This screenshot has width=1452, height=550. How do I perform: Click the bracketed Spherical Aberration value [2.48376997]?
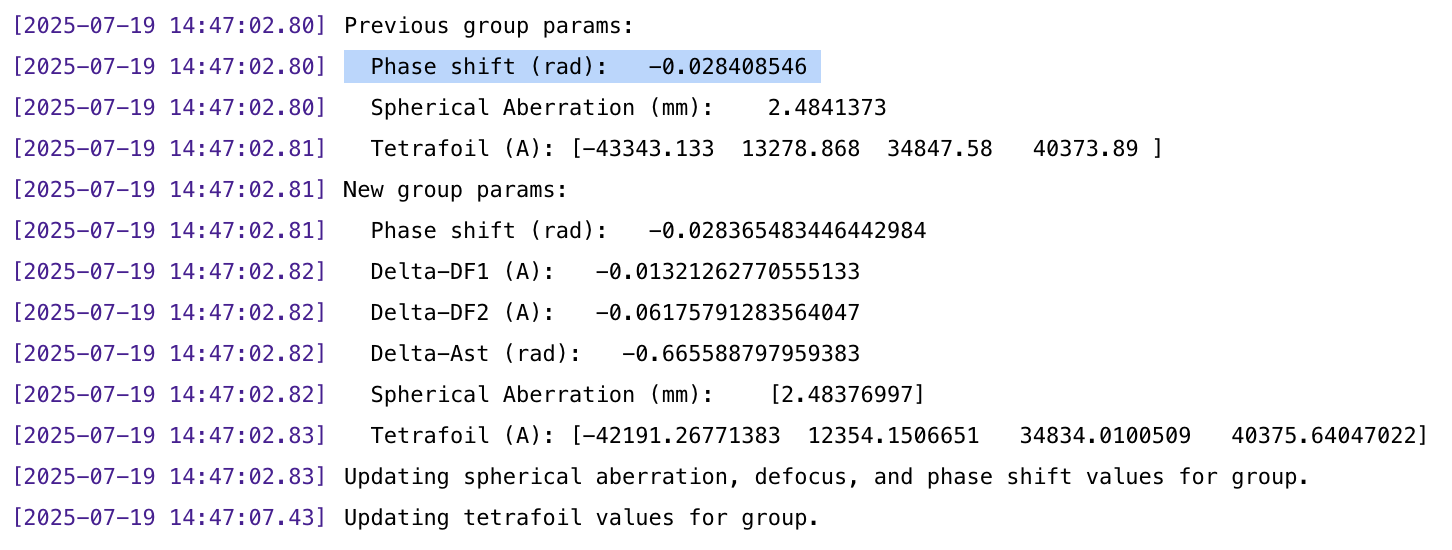click(847, 395)
